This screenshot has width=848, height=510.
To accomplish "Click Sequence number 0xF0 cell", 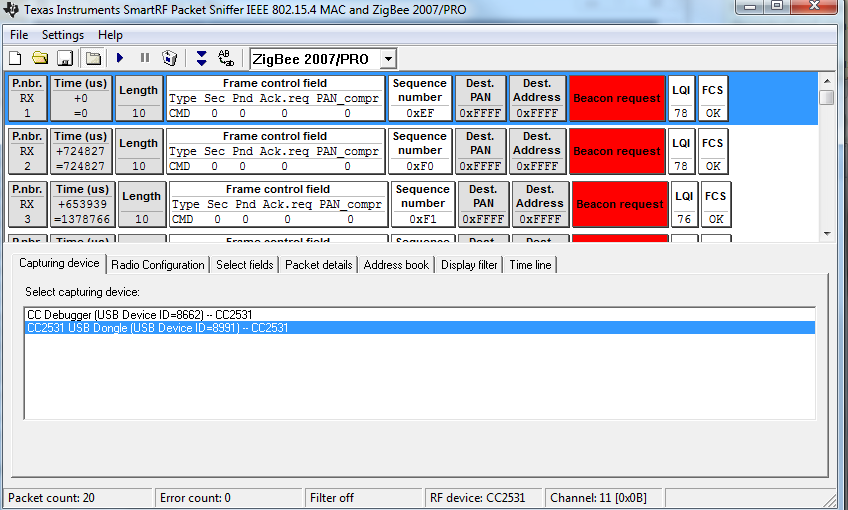I will pyautogui.click(x=420, y=151).
